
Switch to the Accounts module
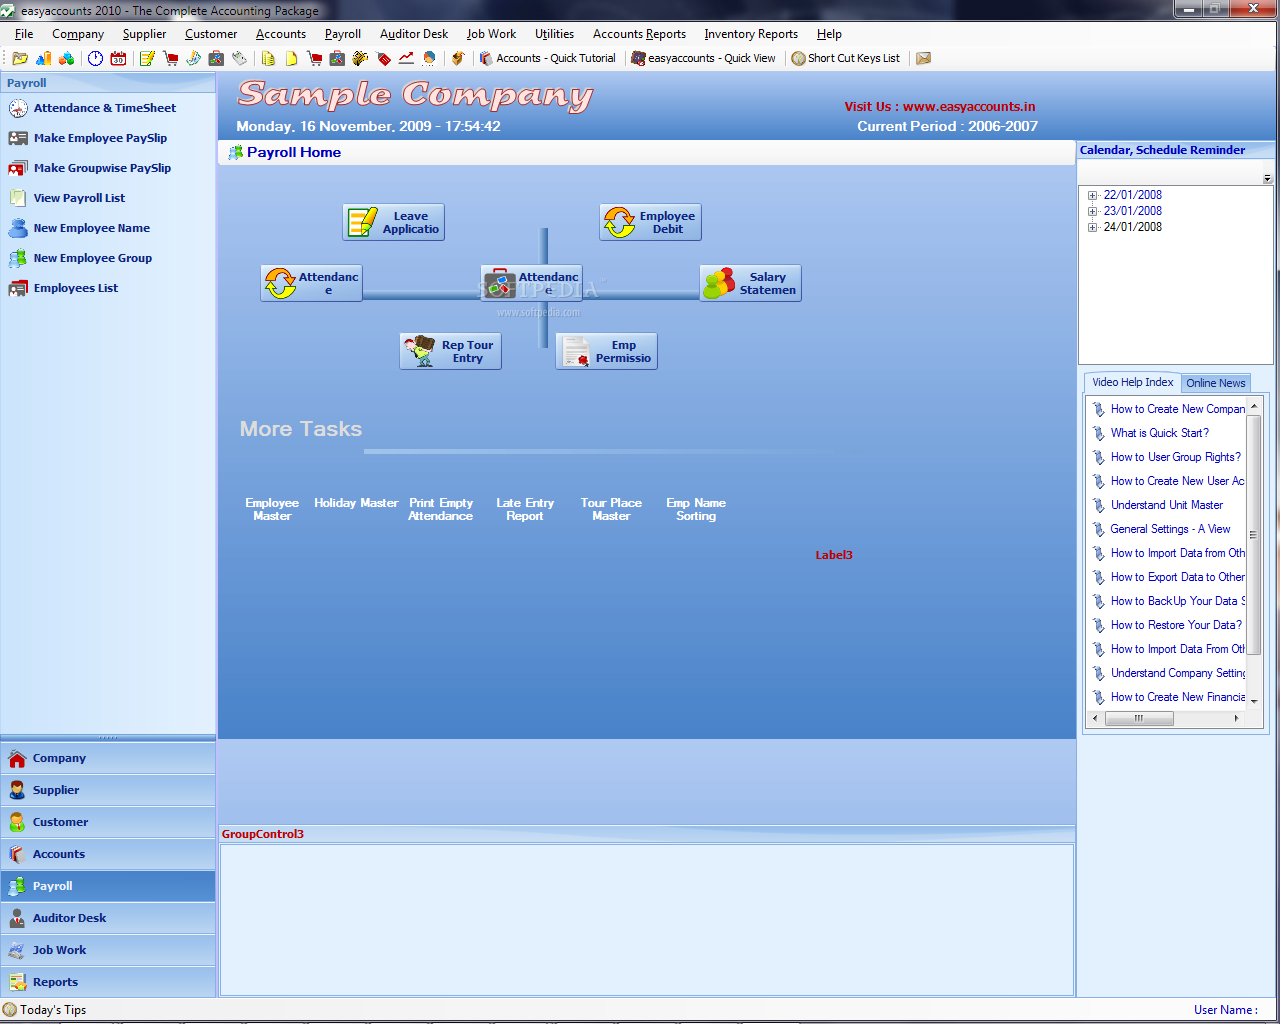click(x=108, y=854)
